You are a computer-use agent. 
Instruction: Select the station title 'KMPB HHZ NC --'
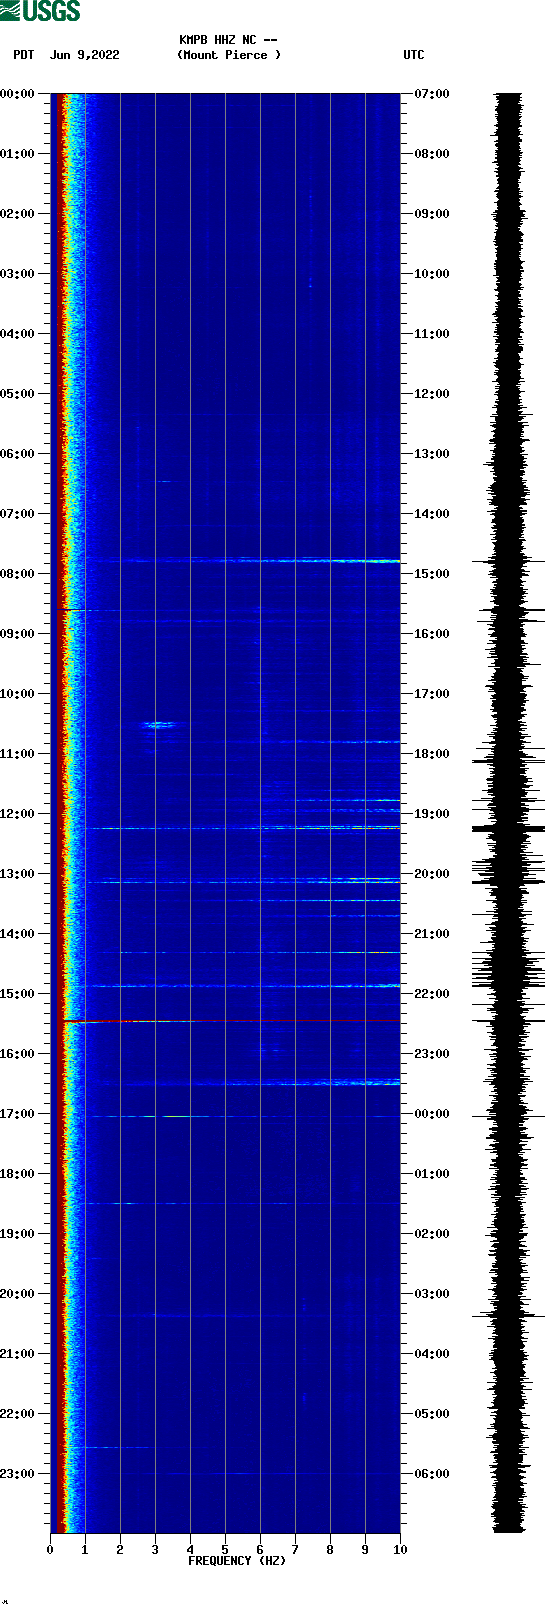(x=228, y=40)
